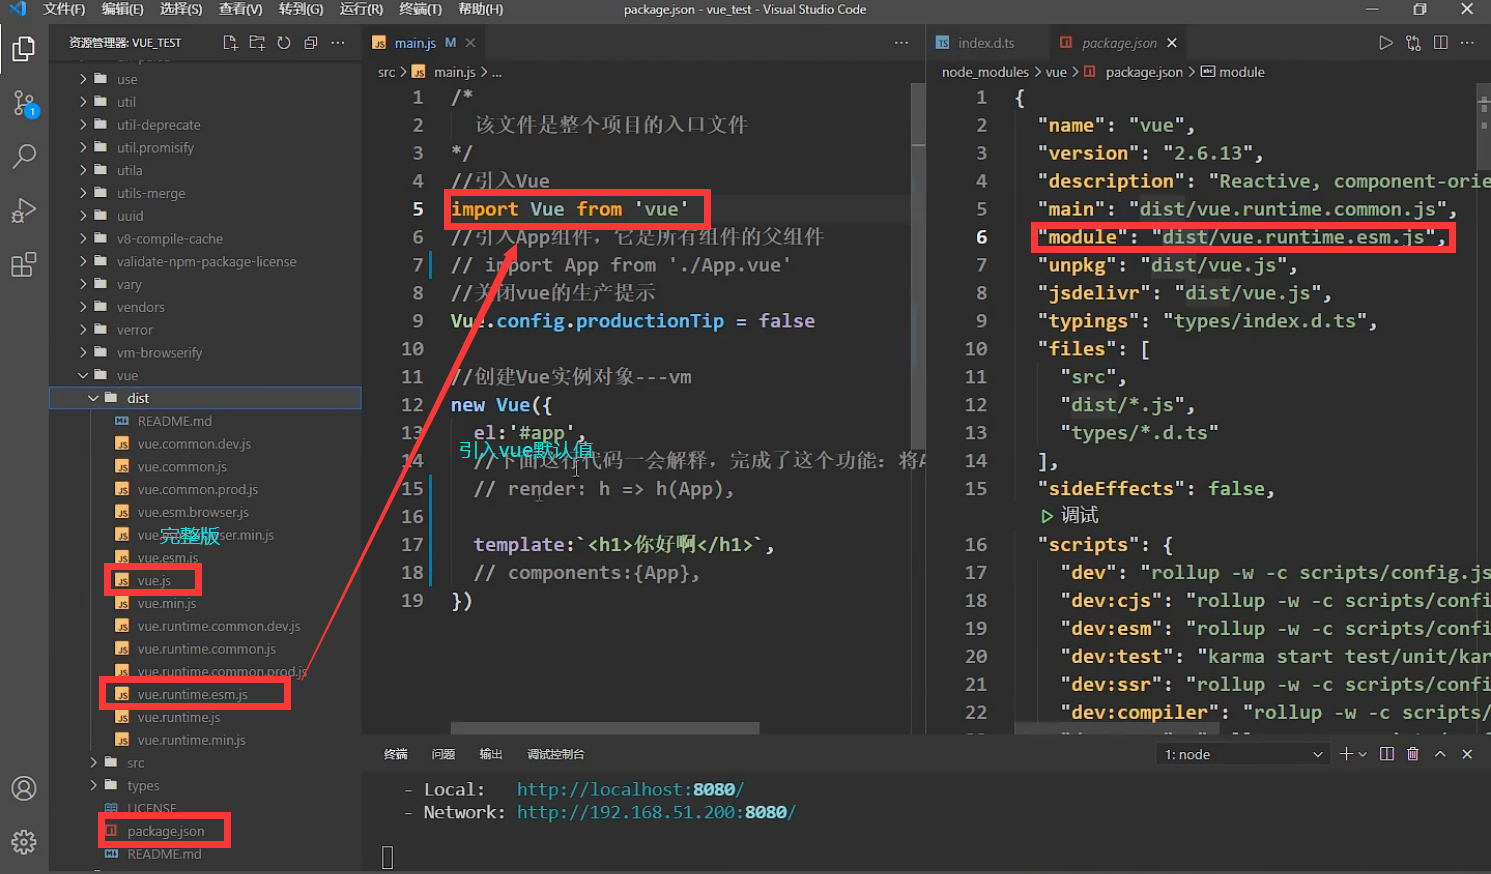Open the localhost:8080 link in terminal
1491x874 pixels.
click(x=630, y=790)
